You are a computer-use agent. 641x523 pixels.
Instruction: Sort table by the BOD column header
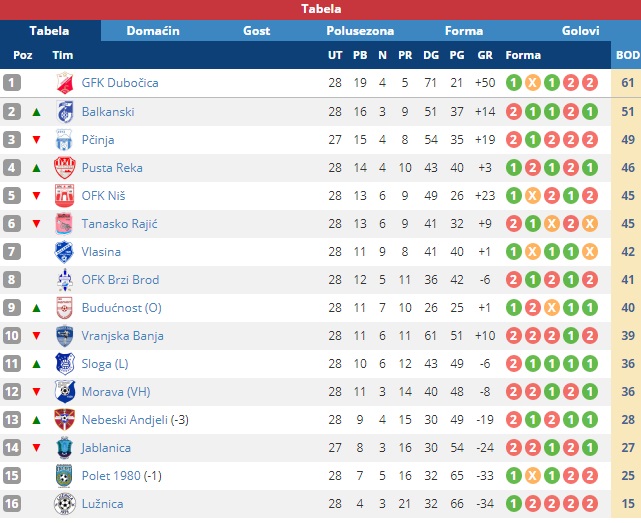[627, 55]
